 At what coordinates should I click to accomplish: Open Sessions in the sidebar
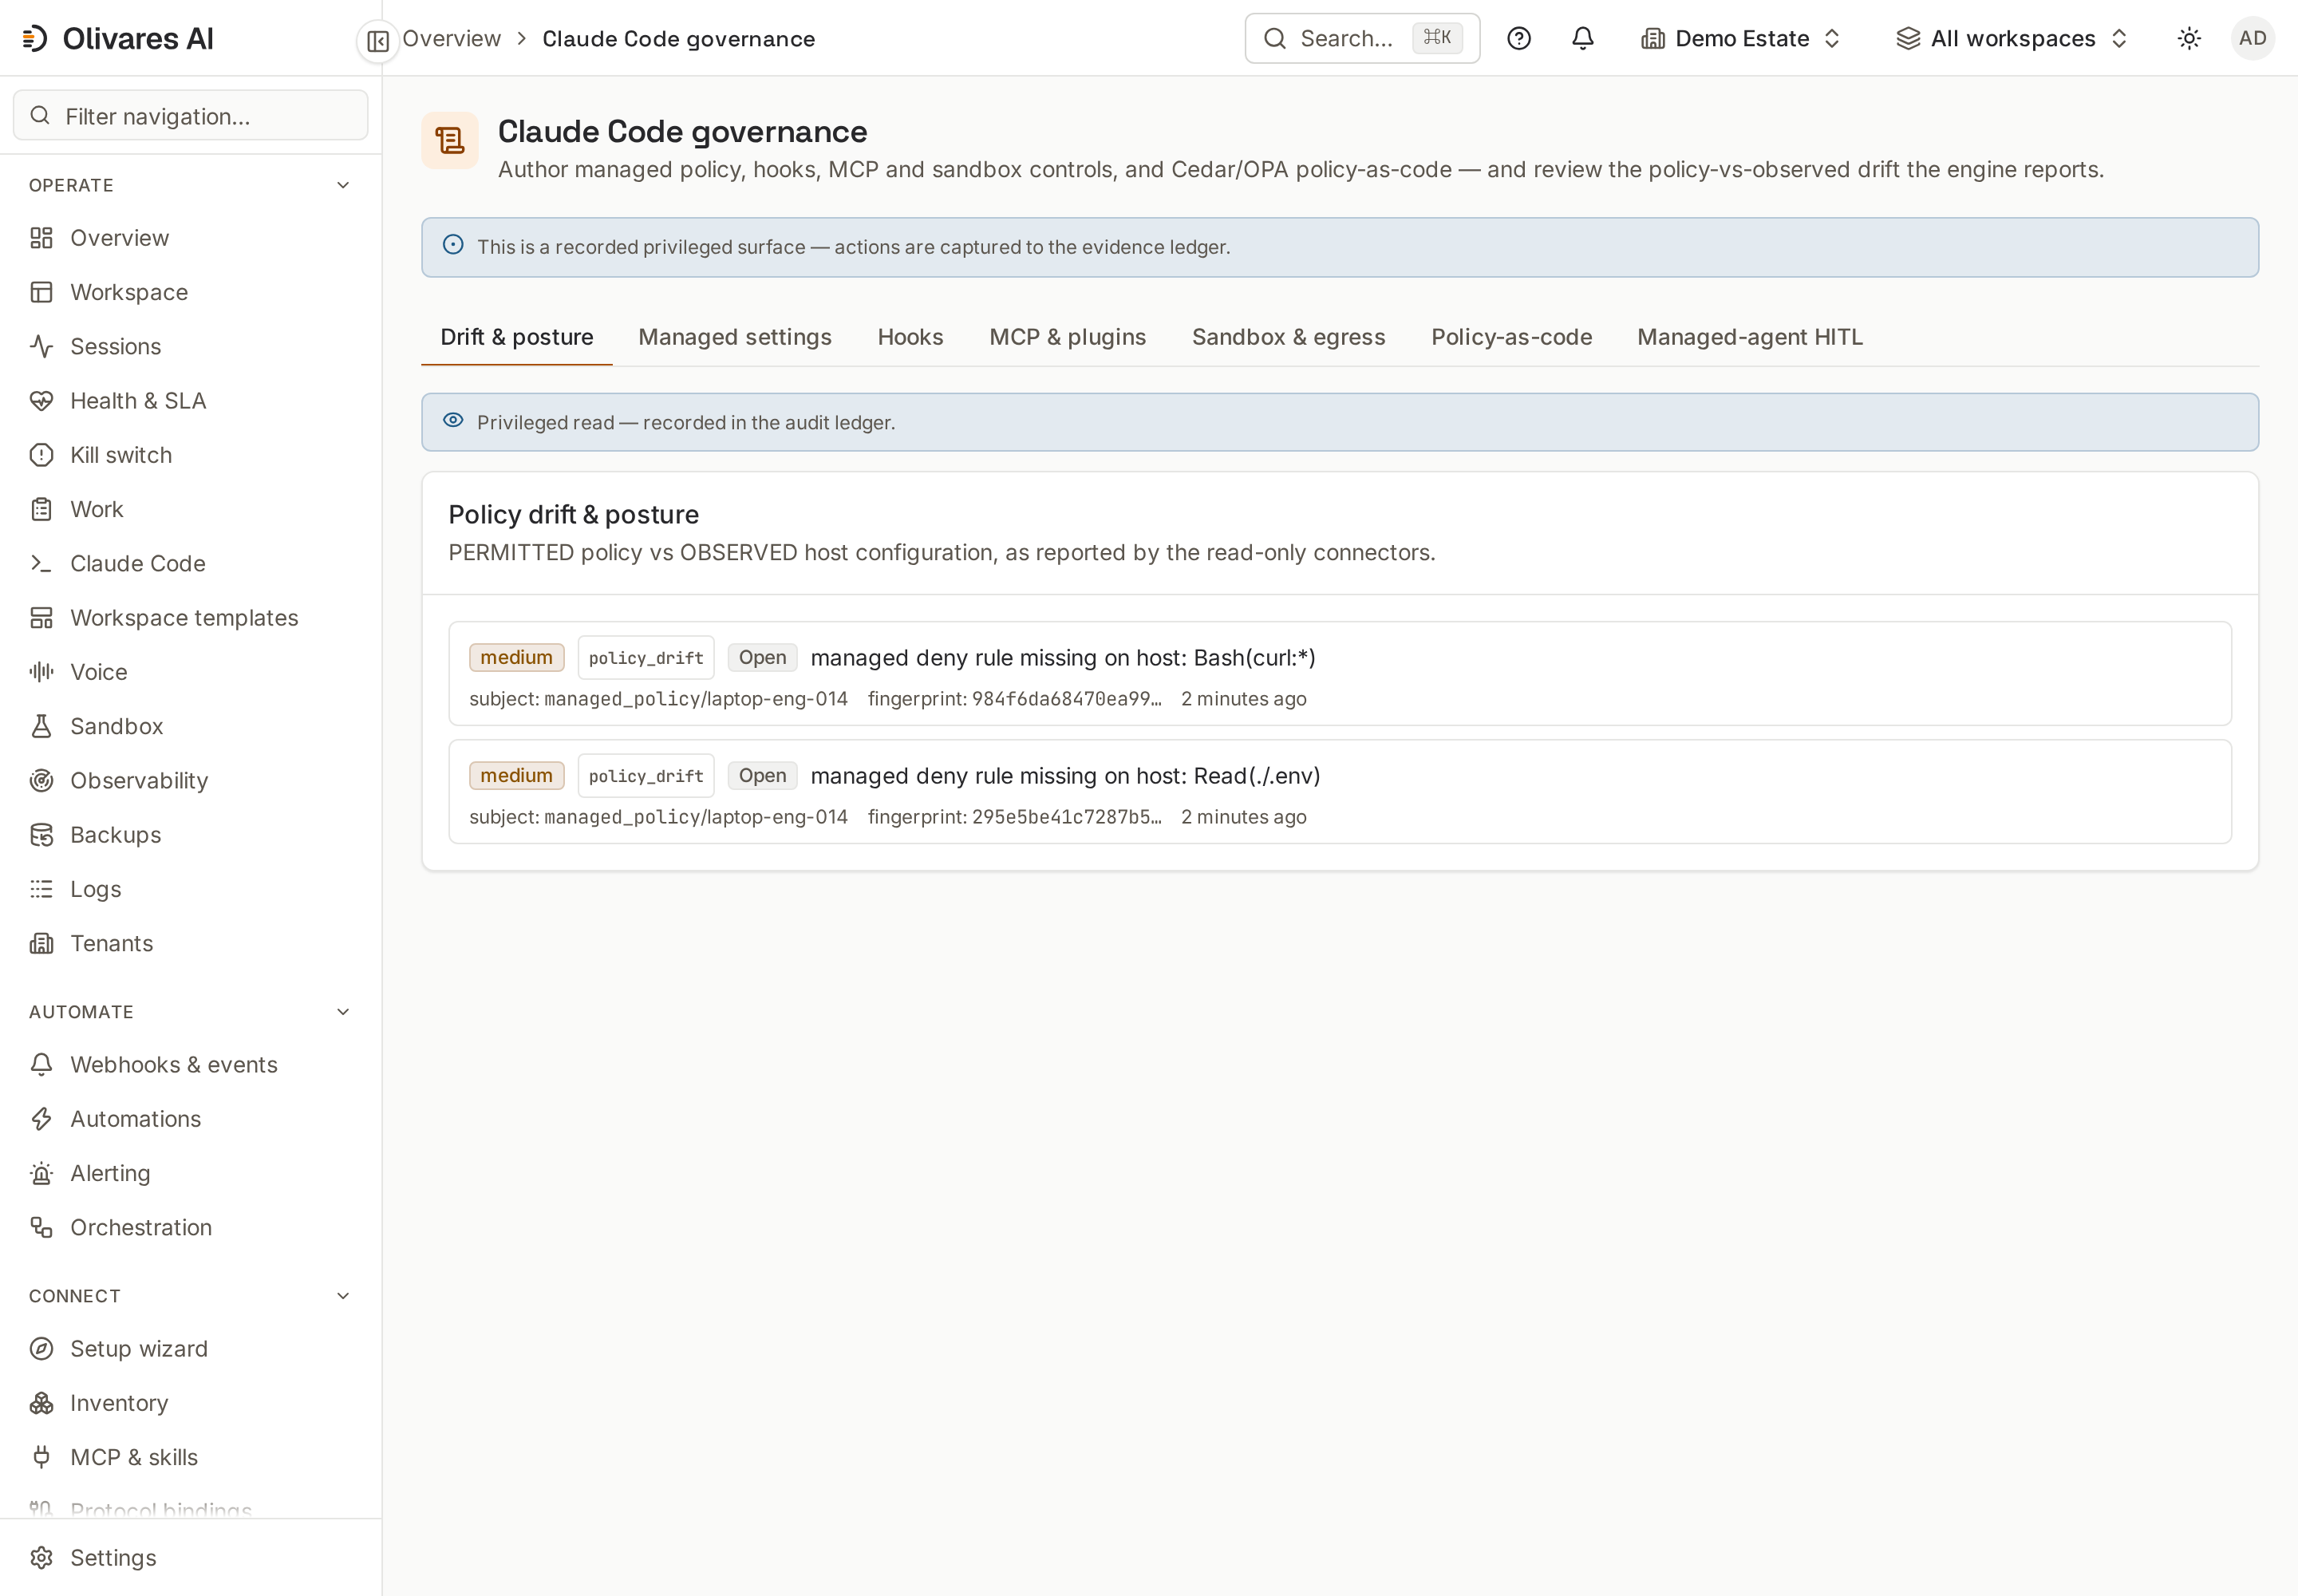[190, 346]
